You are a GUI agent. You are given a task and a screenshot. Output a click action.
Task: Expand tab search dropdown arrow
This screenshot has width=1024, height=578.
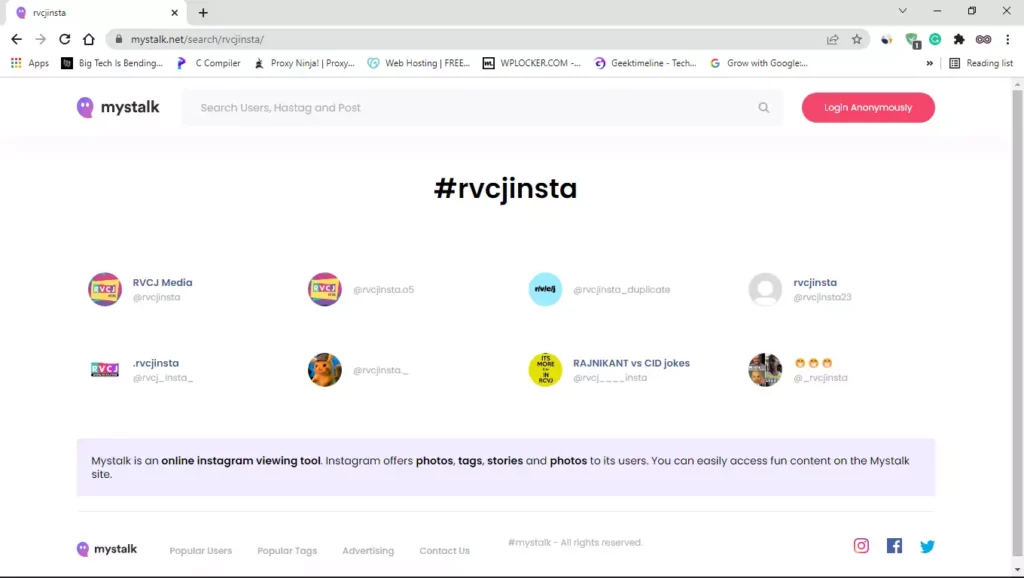point(903,11)
